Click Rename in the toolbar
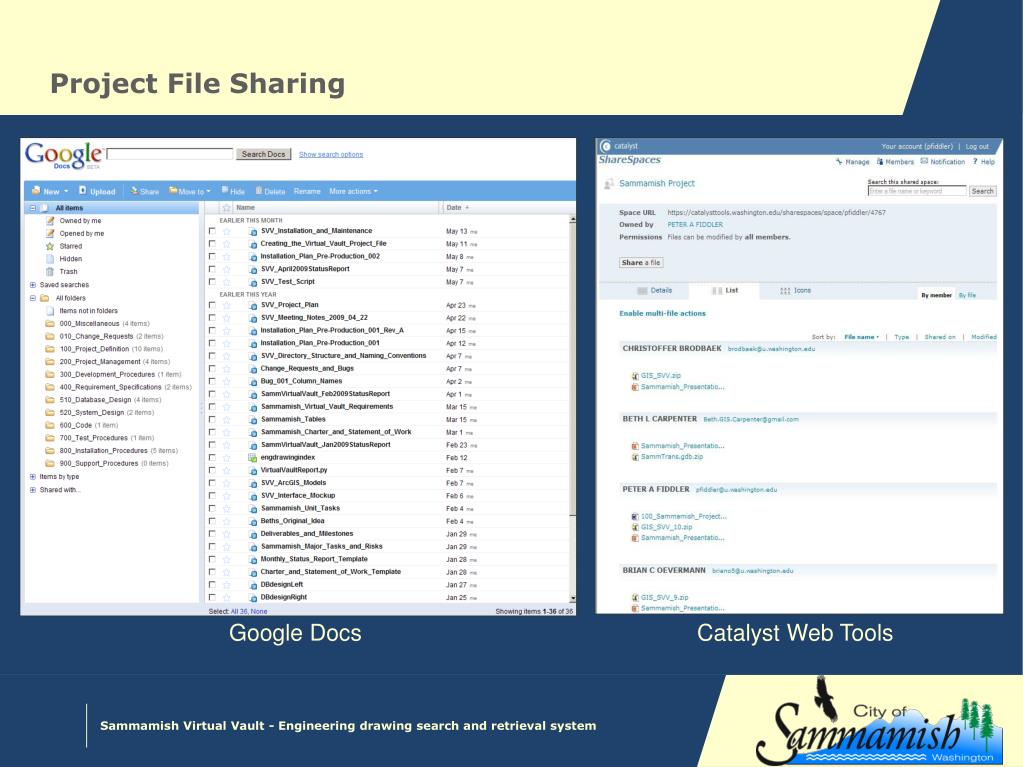This screenshot has height=767, width=1023. point(307,191)
